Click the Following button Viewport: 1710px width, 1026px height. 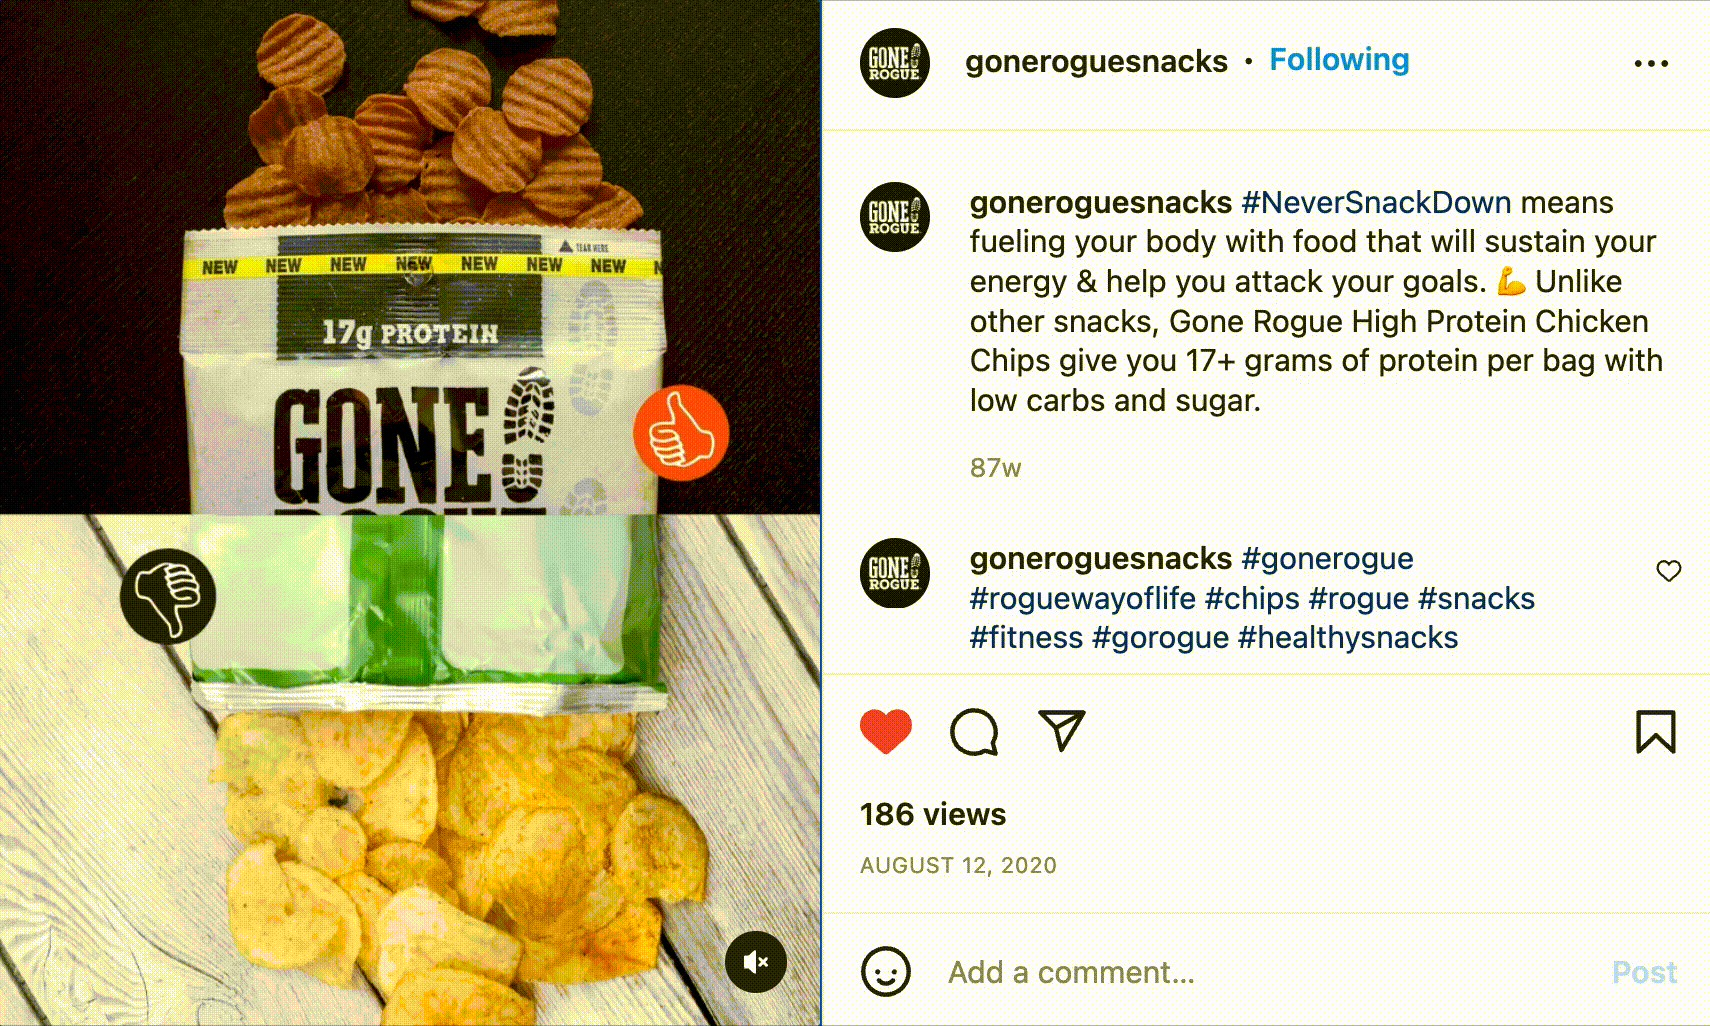[x=1339, y=60]
